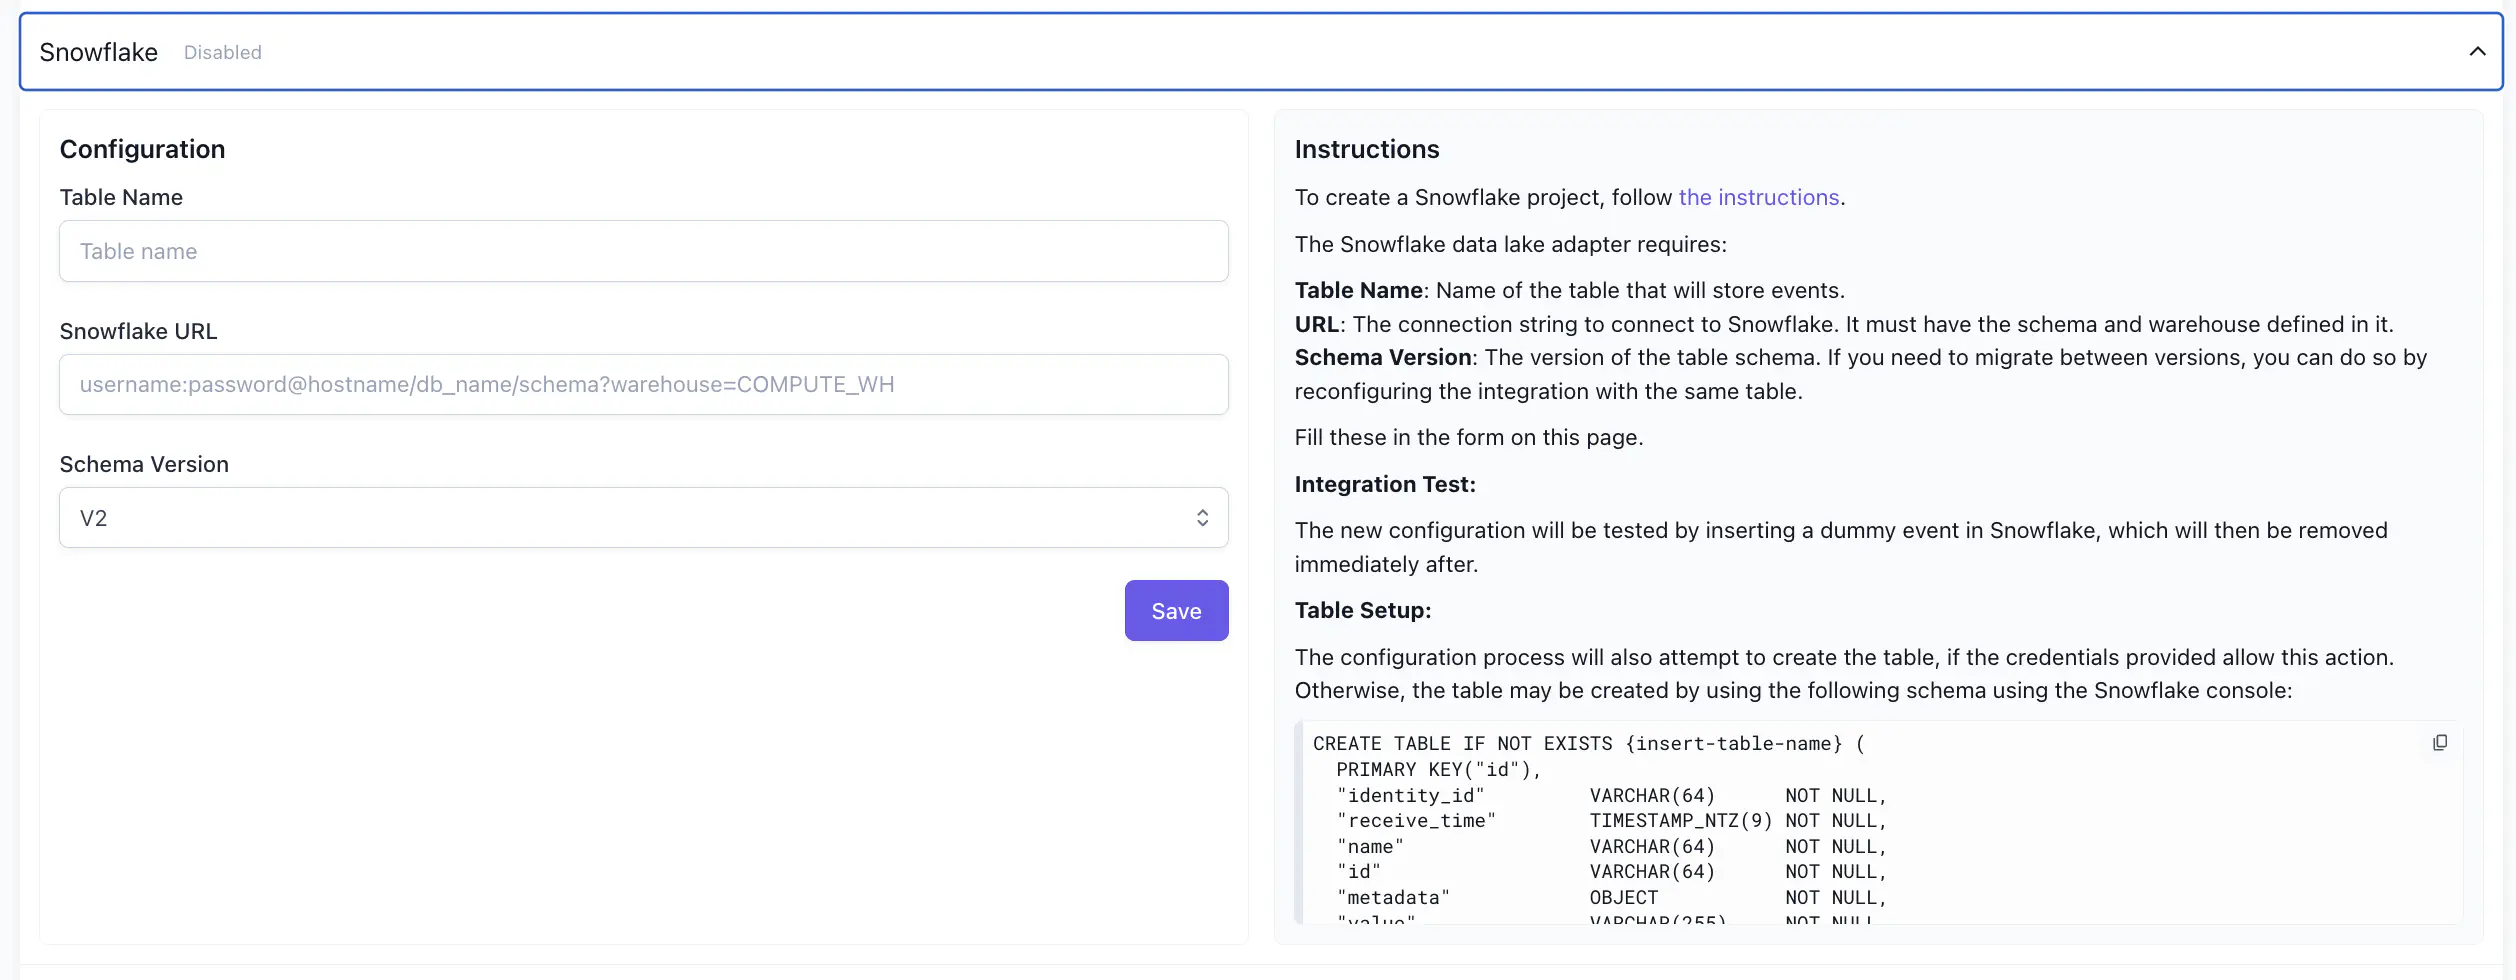Follow the instructions hyperlink
The width and height of the screenshot is (2516, 980).
coord(1759,197)
